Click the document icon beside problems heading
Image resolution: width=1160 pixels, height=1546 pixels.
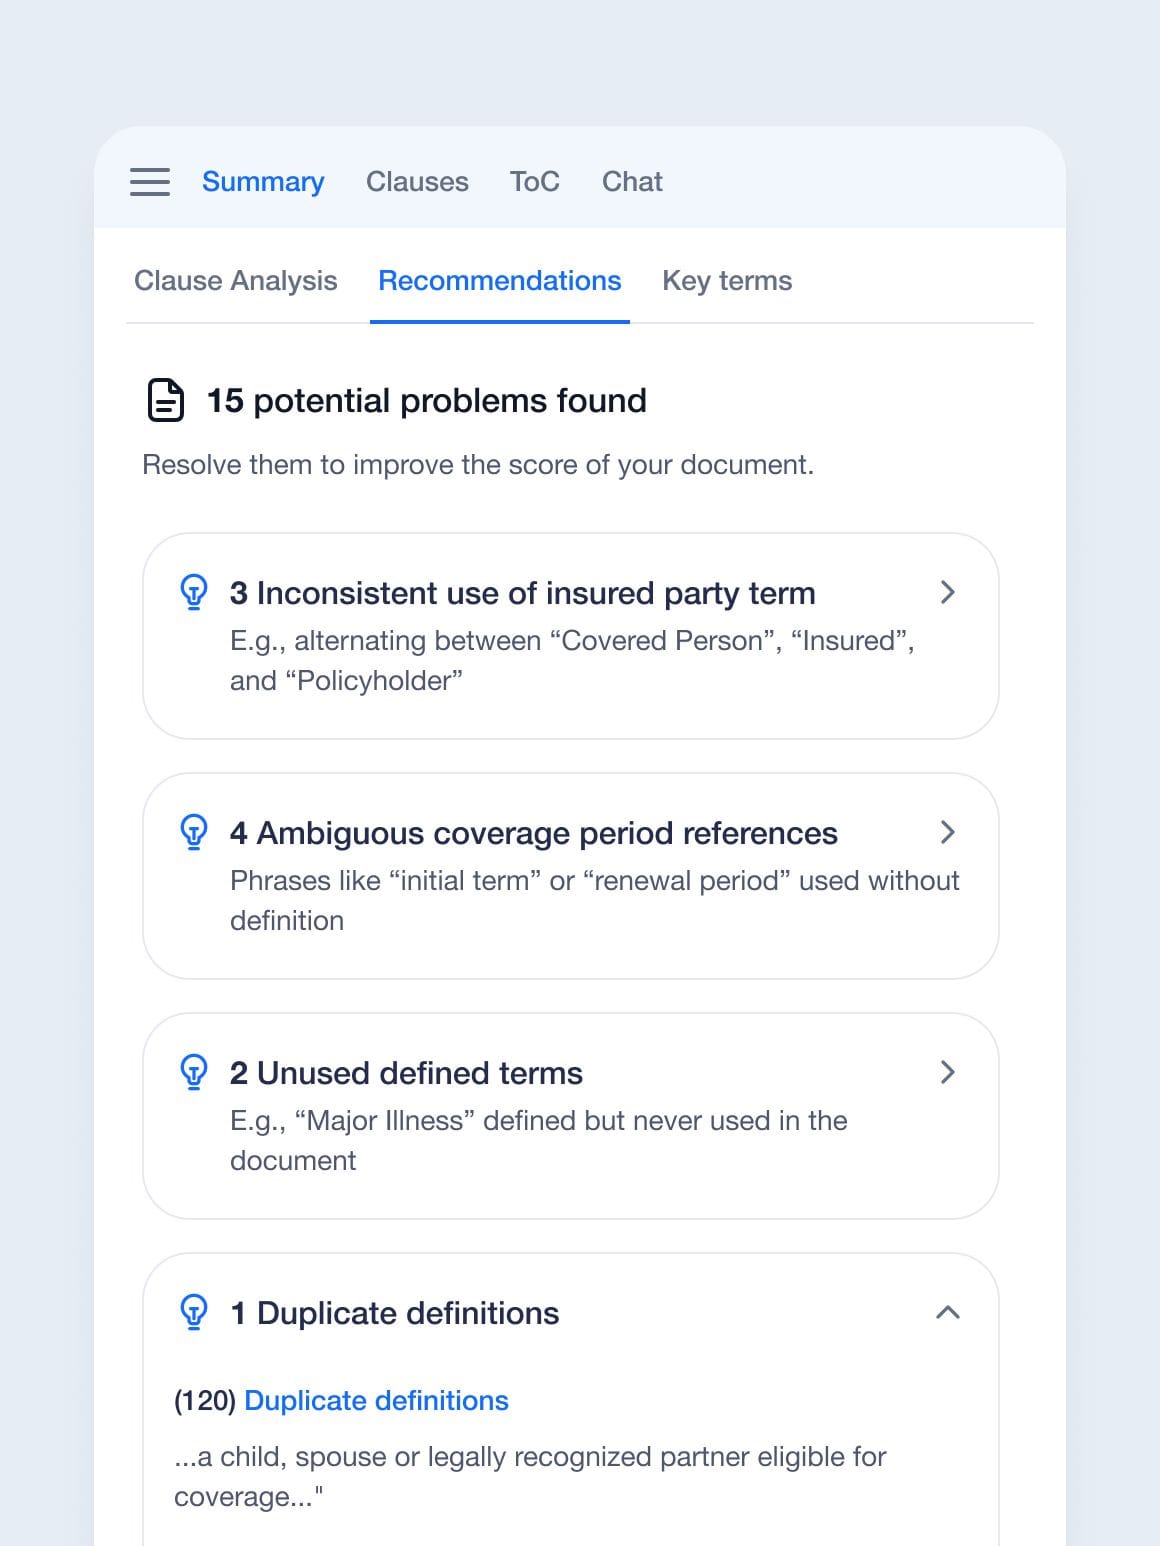point(166,401)
